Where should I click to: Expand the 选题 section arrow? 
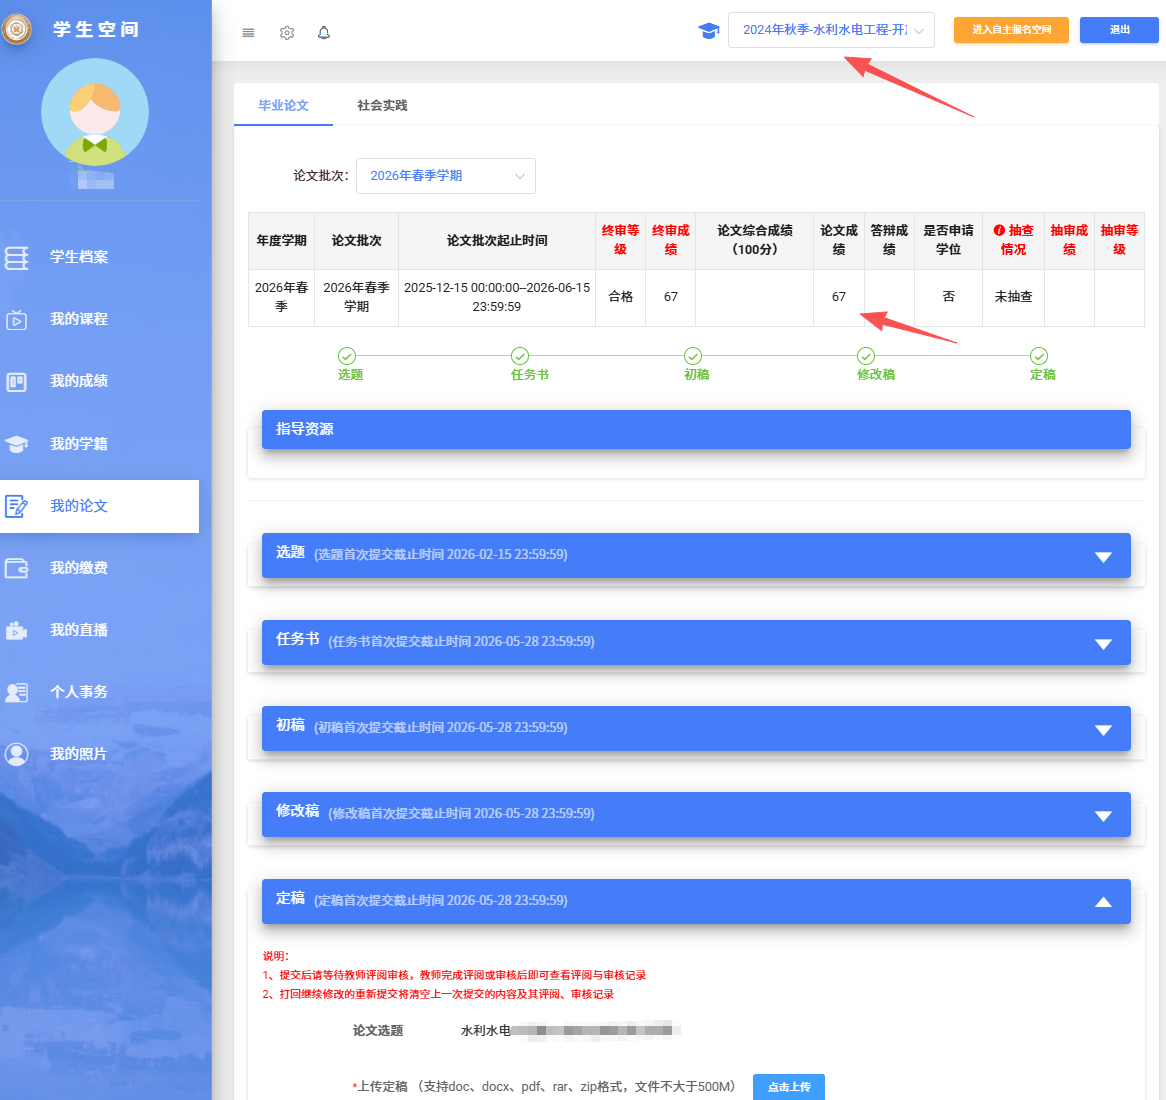pos(1104,557)
